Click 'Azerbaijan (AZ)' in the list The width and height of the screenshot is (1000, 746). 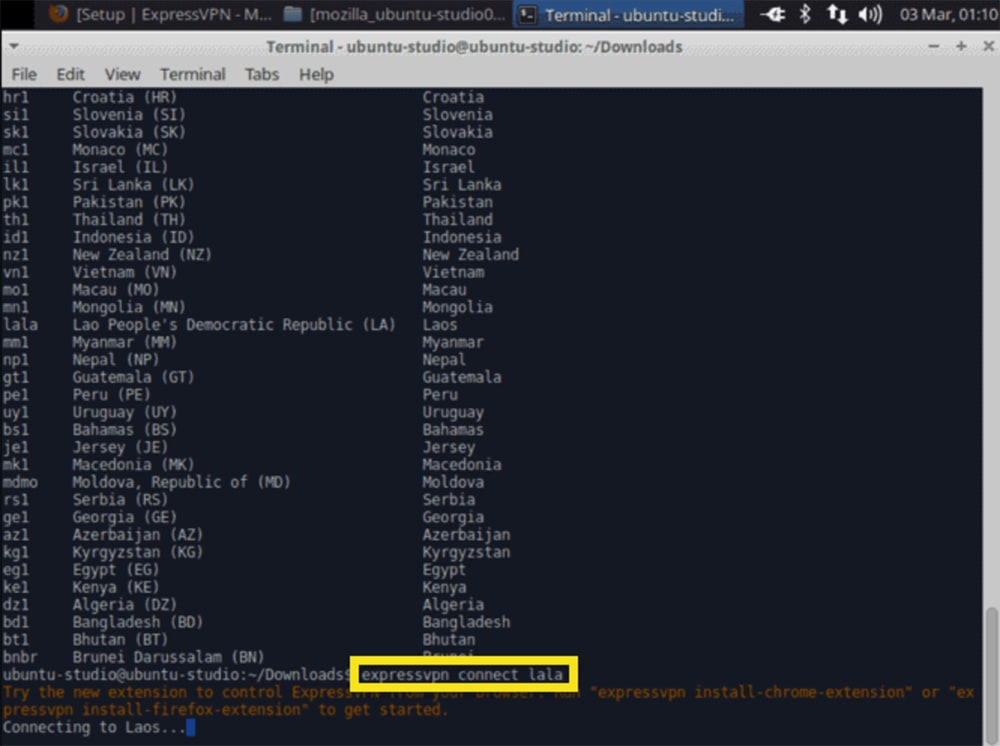138,535
